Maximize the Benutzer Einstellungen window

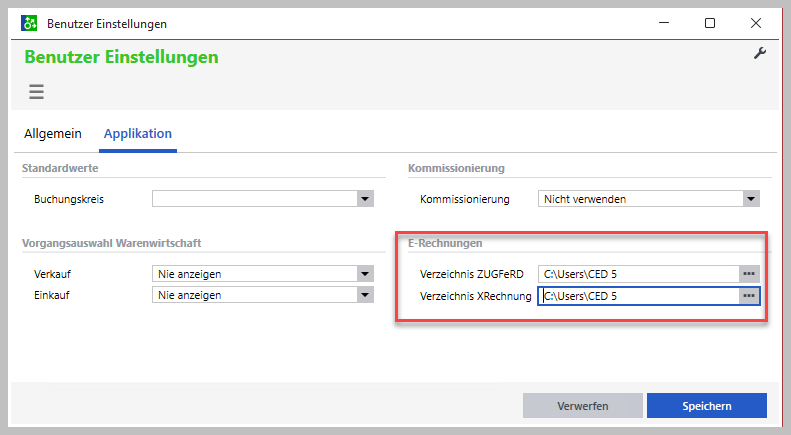[710, 23]
